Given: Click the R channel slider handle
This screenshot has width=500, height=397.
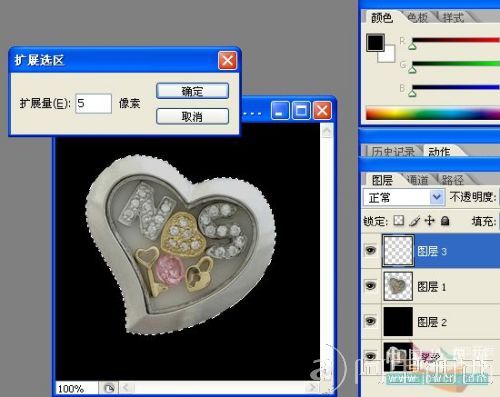Looking at the screenshot, I should 413,46.
